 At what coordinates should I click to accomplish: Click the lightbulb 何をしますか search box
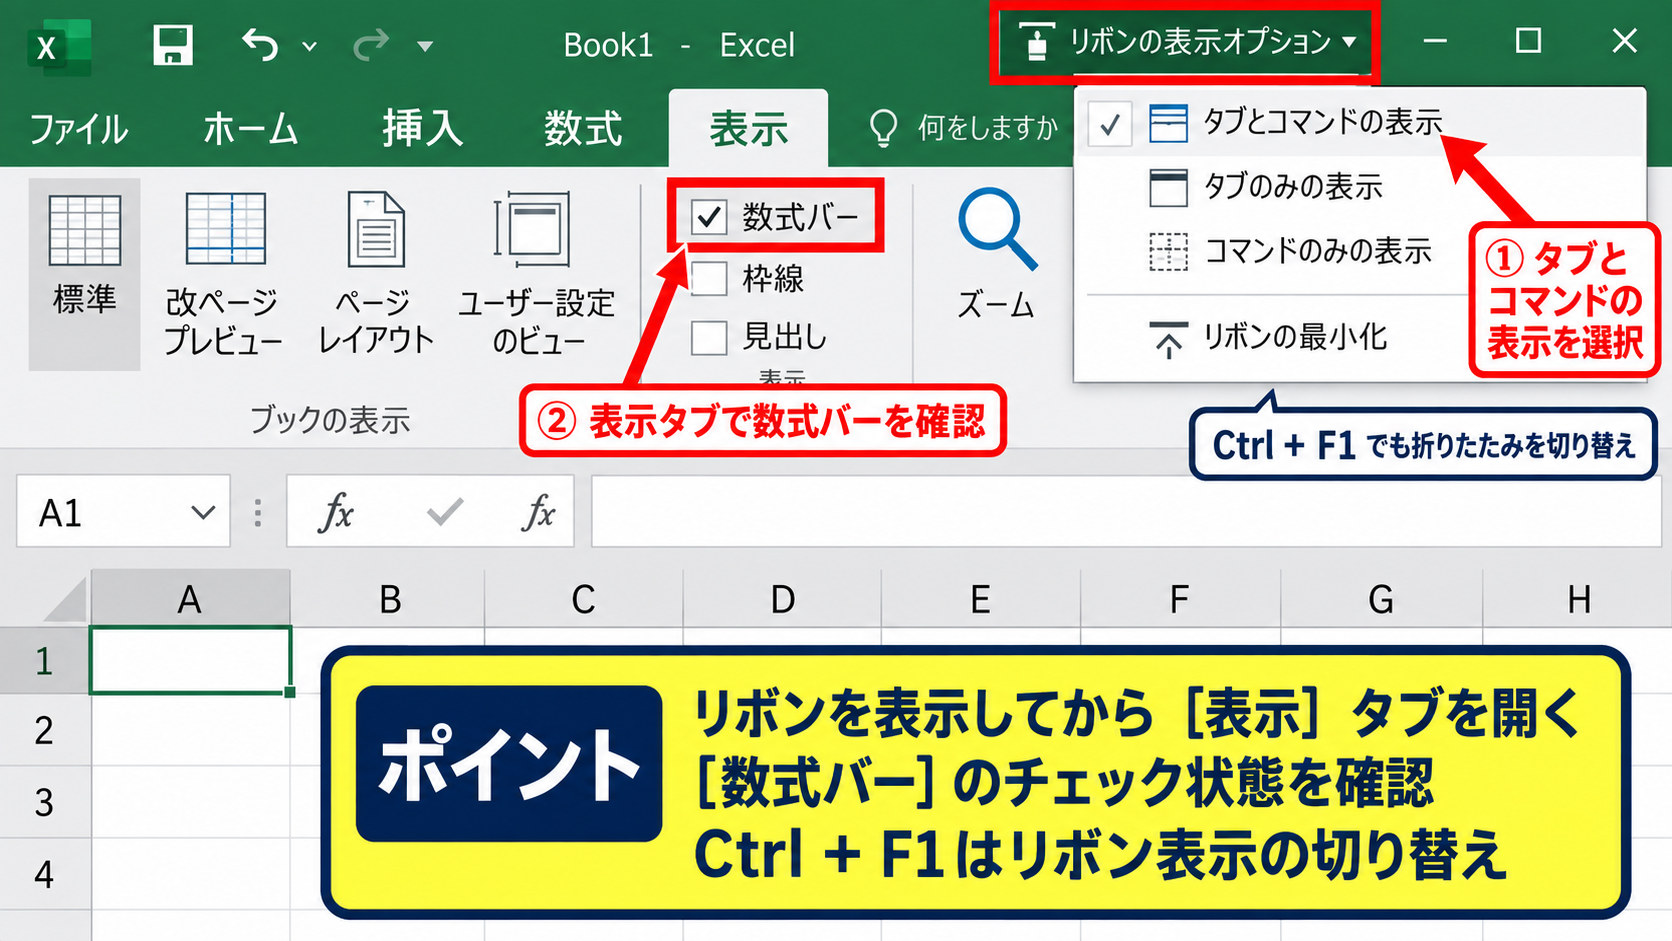963,128
